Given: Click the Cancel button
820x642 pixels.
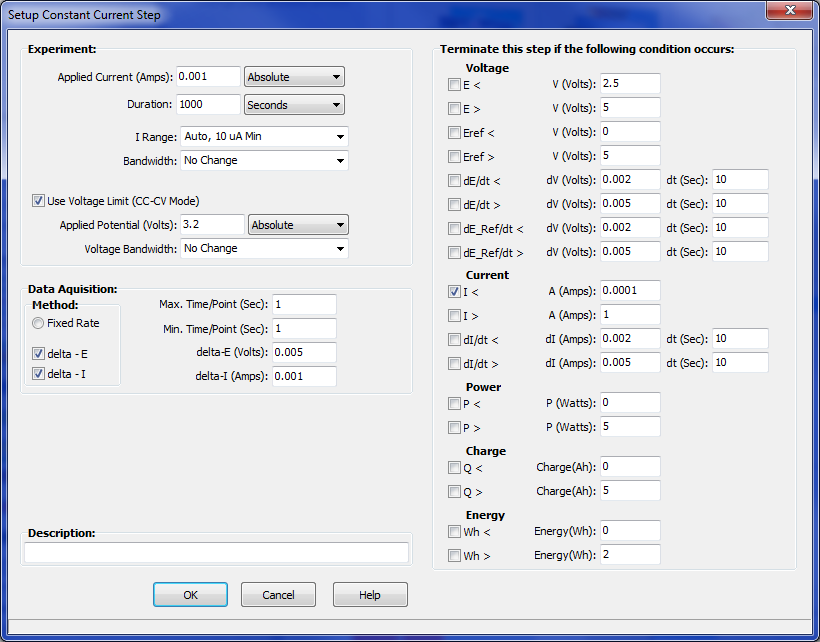Looking at the screenshot, I should [278, 595].
